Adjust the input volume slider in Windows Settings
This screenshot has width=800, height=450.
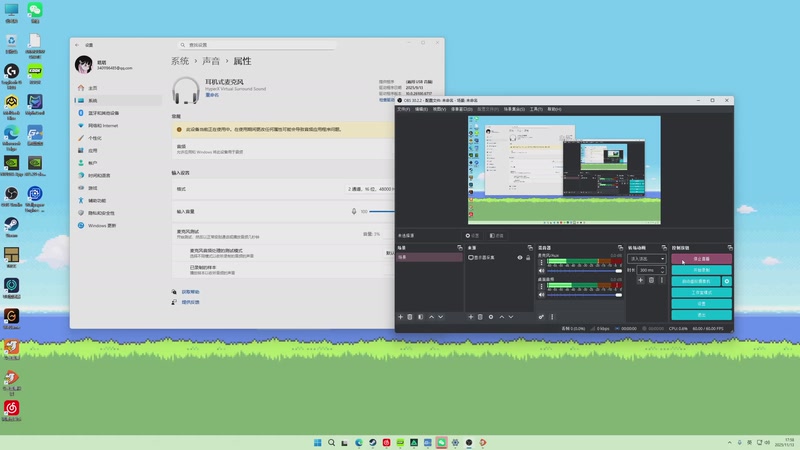382,211
